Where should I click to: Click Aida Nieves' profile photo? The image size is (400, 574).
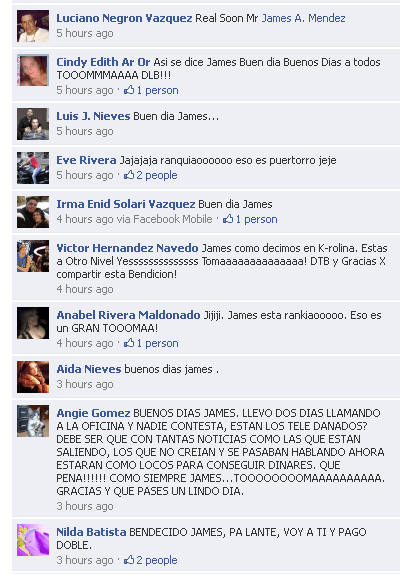[33, 377]
